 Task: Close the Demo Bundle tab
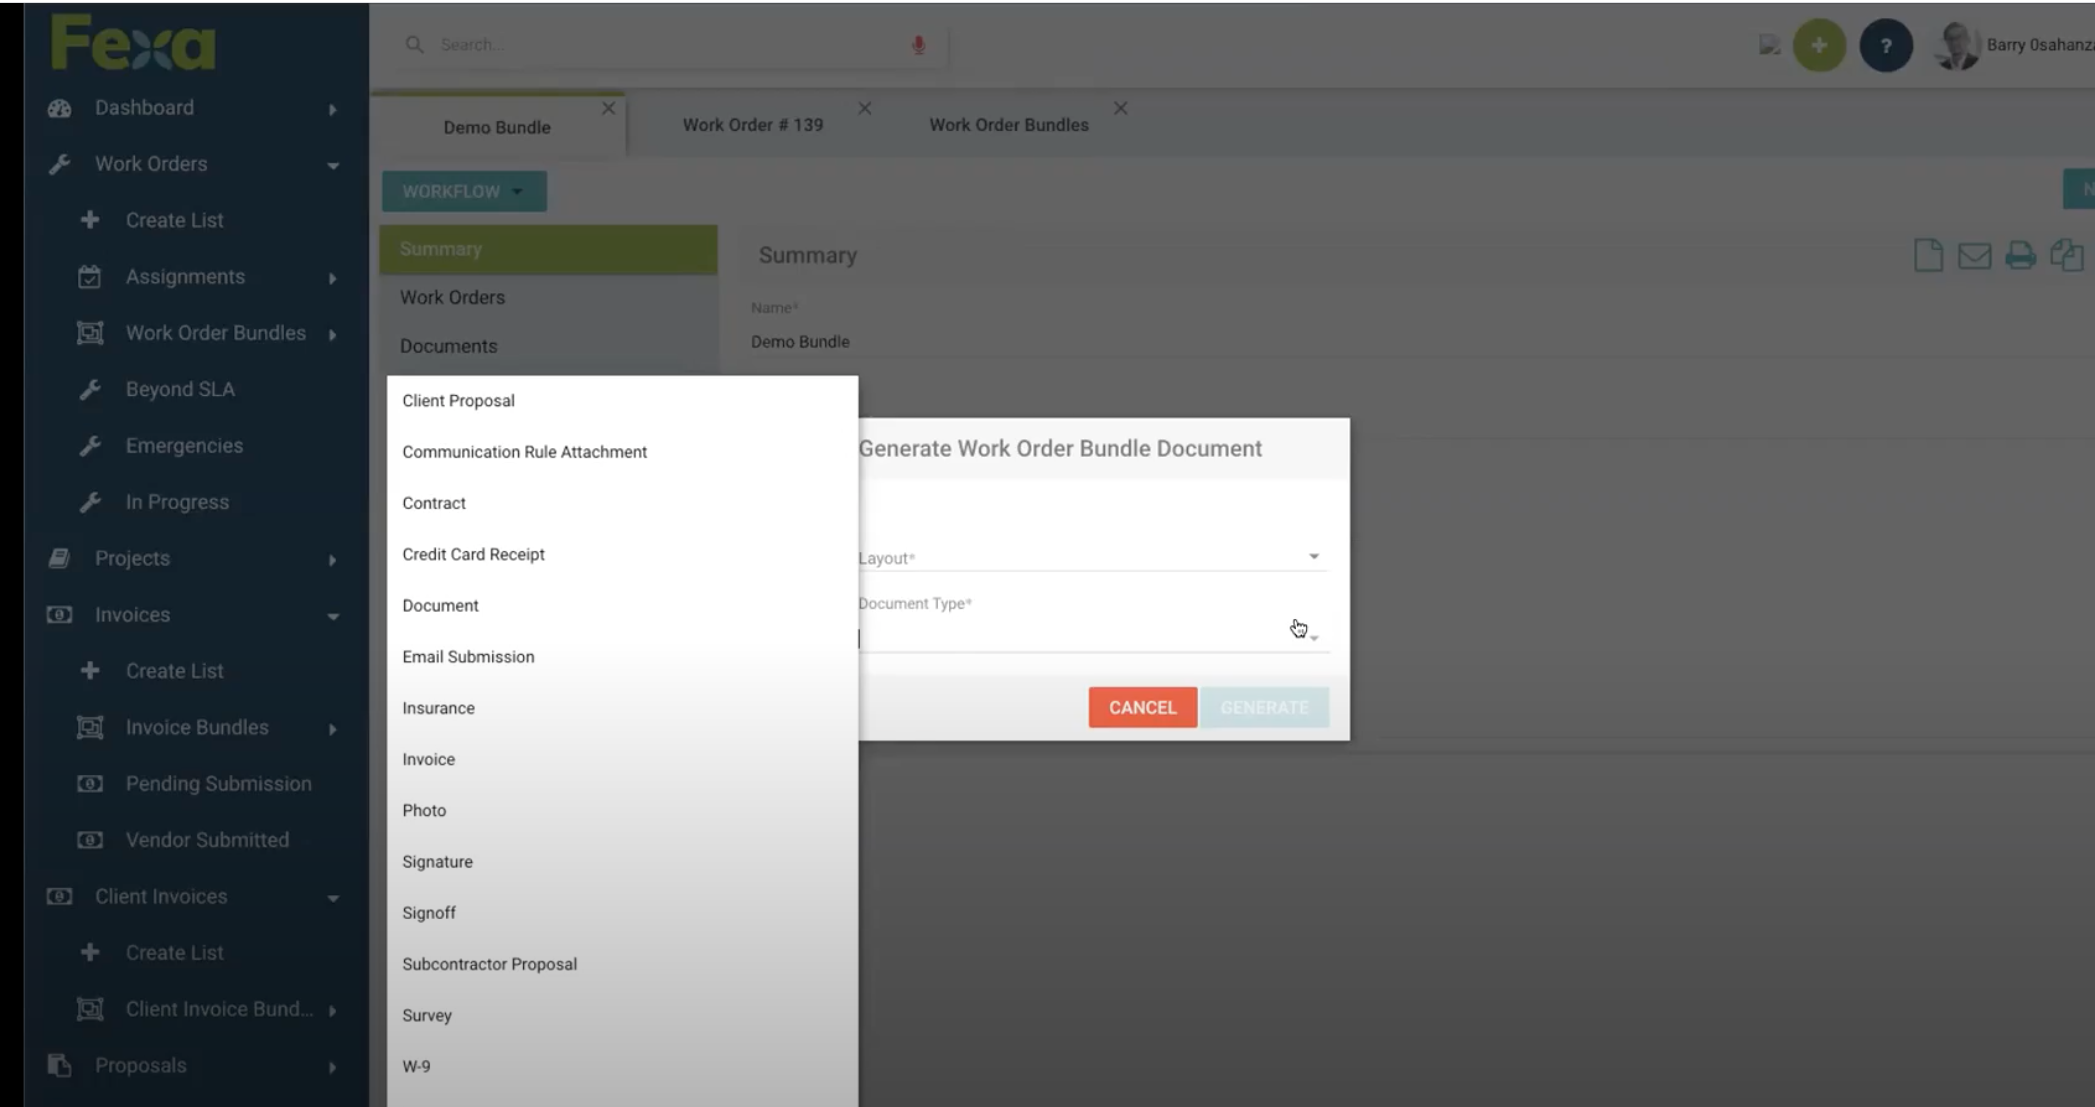[608, 108]
